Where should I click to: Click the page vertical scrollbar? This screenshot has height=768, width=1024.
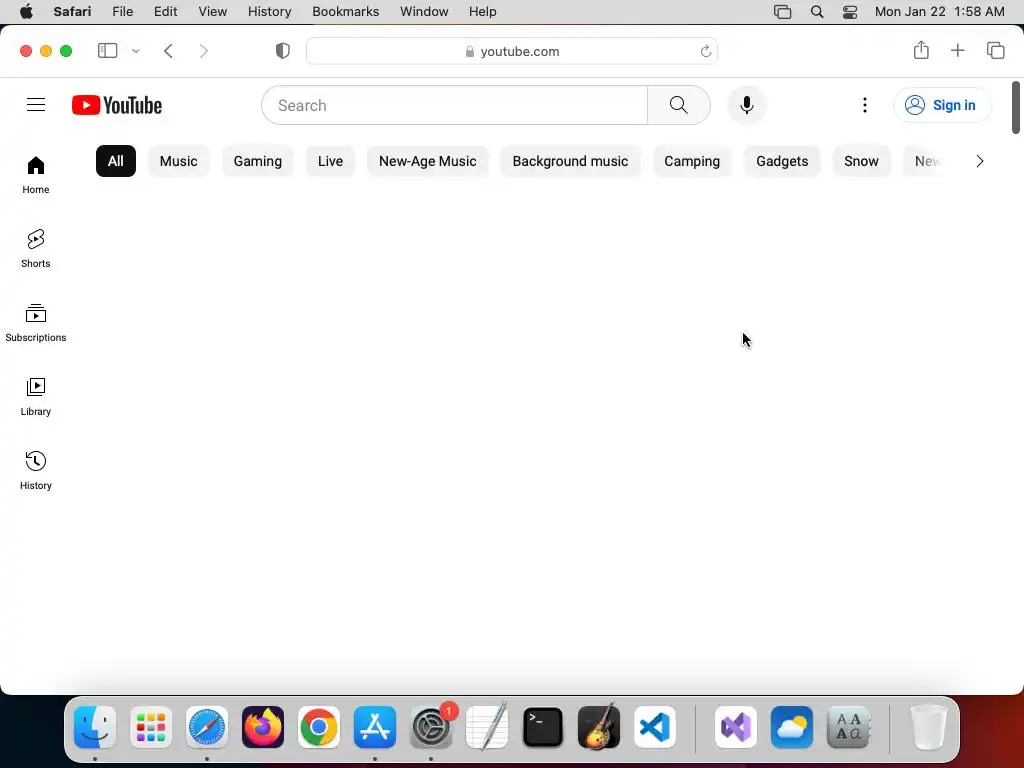(x=1016, y=107)
